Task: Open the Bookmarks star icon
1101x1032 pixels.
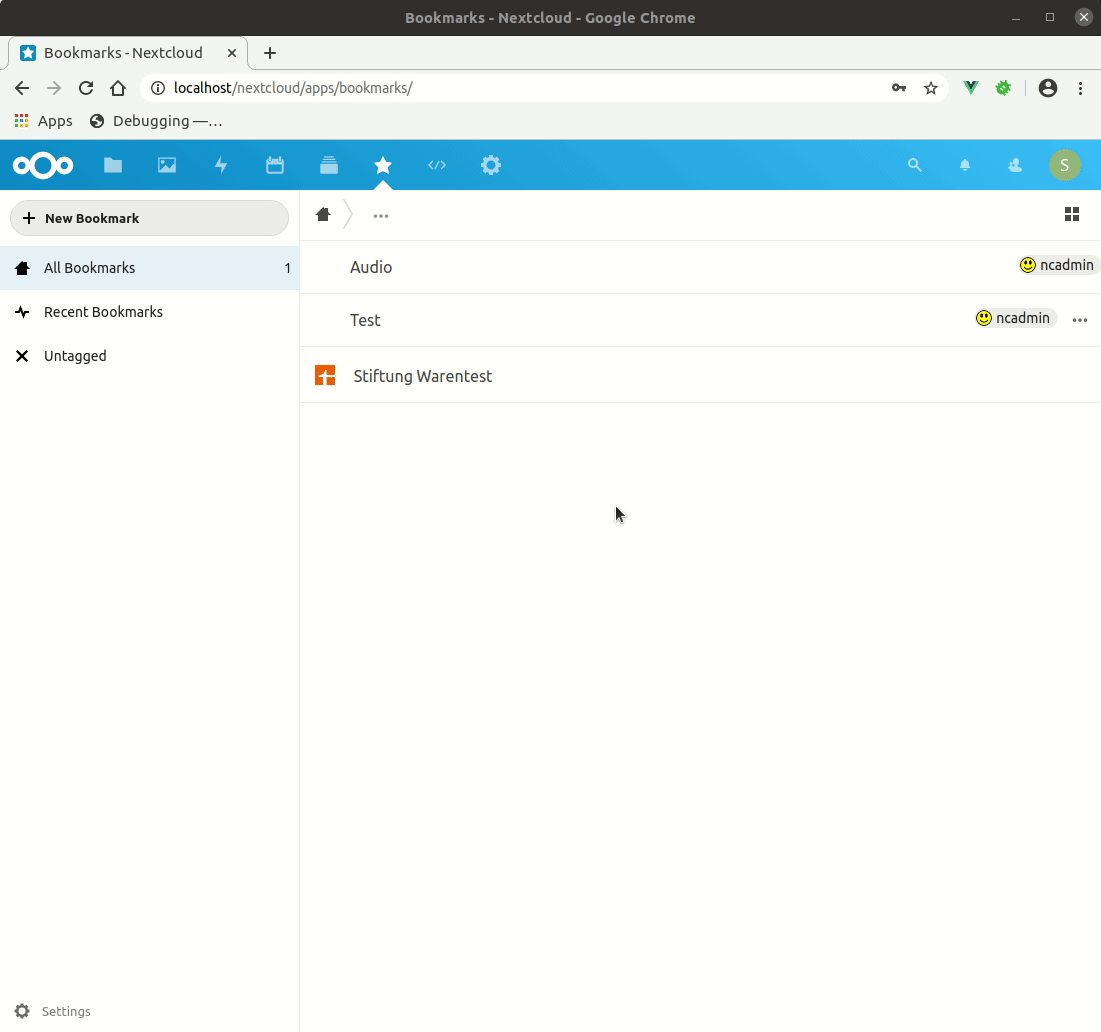Action: [x=383, y=166]
